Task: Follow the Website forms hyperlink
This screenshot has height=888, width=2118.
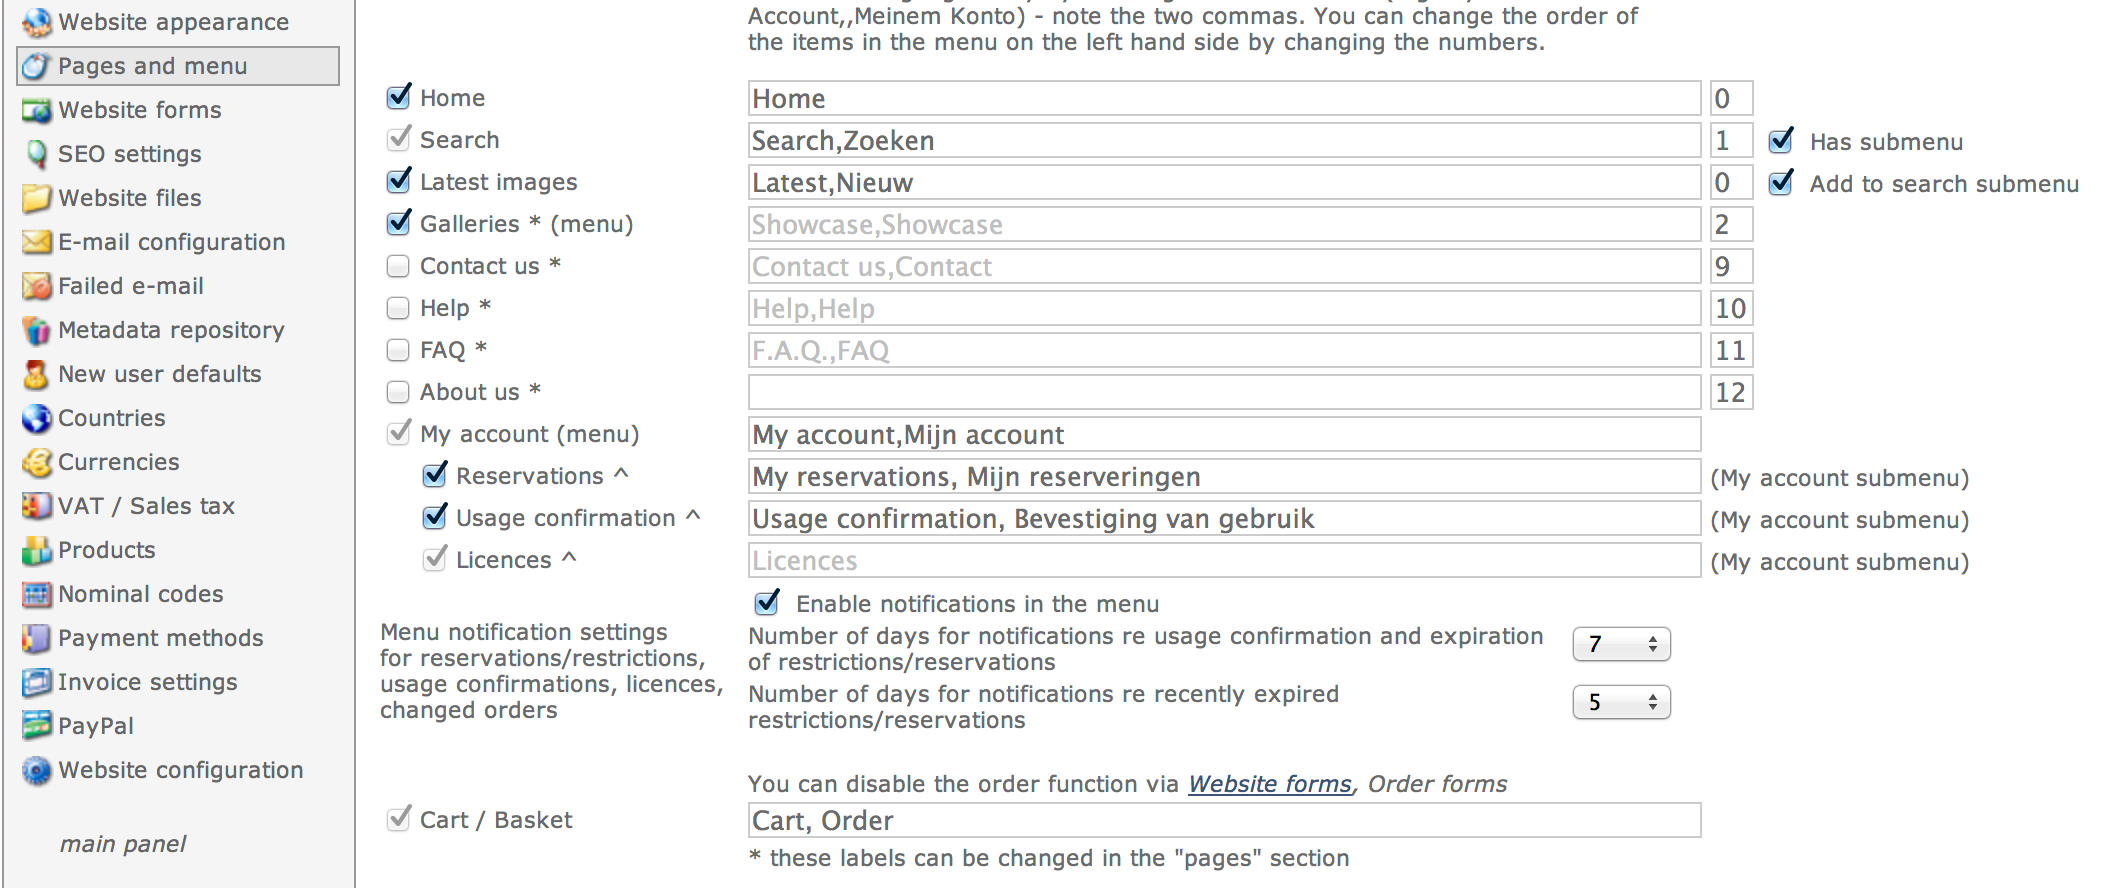Action: (x=1269, y=784)
